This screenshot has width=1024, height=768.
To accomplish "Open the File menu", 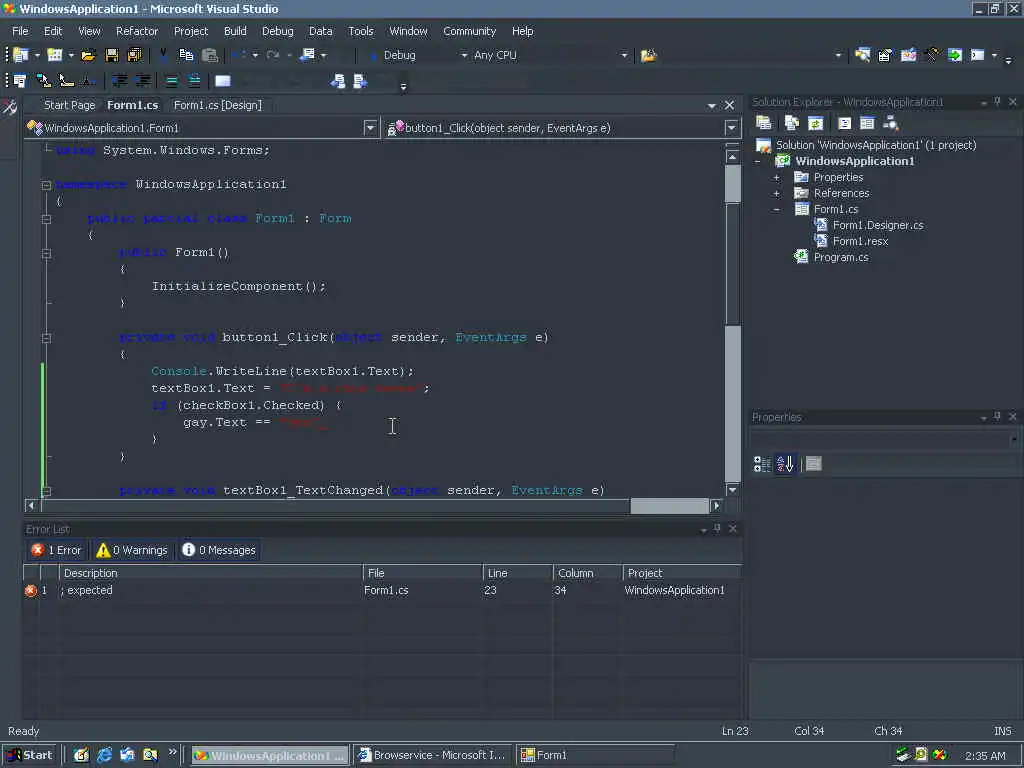I will (20, 31).
